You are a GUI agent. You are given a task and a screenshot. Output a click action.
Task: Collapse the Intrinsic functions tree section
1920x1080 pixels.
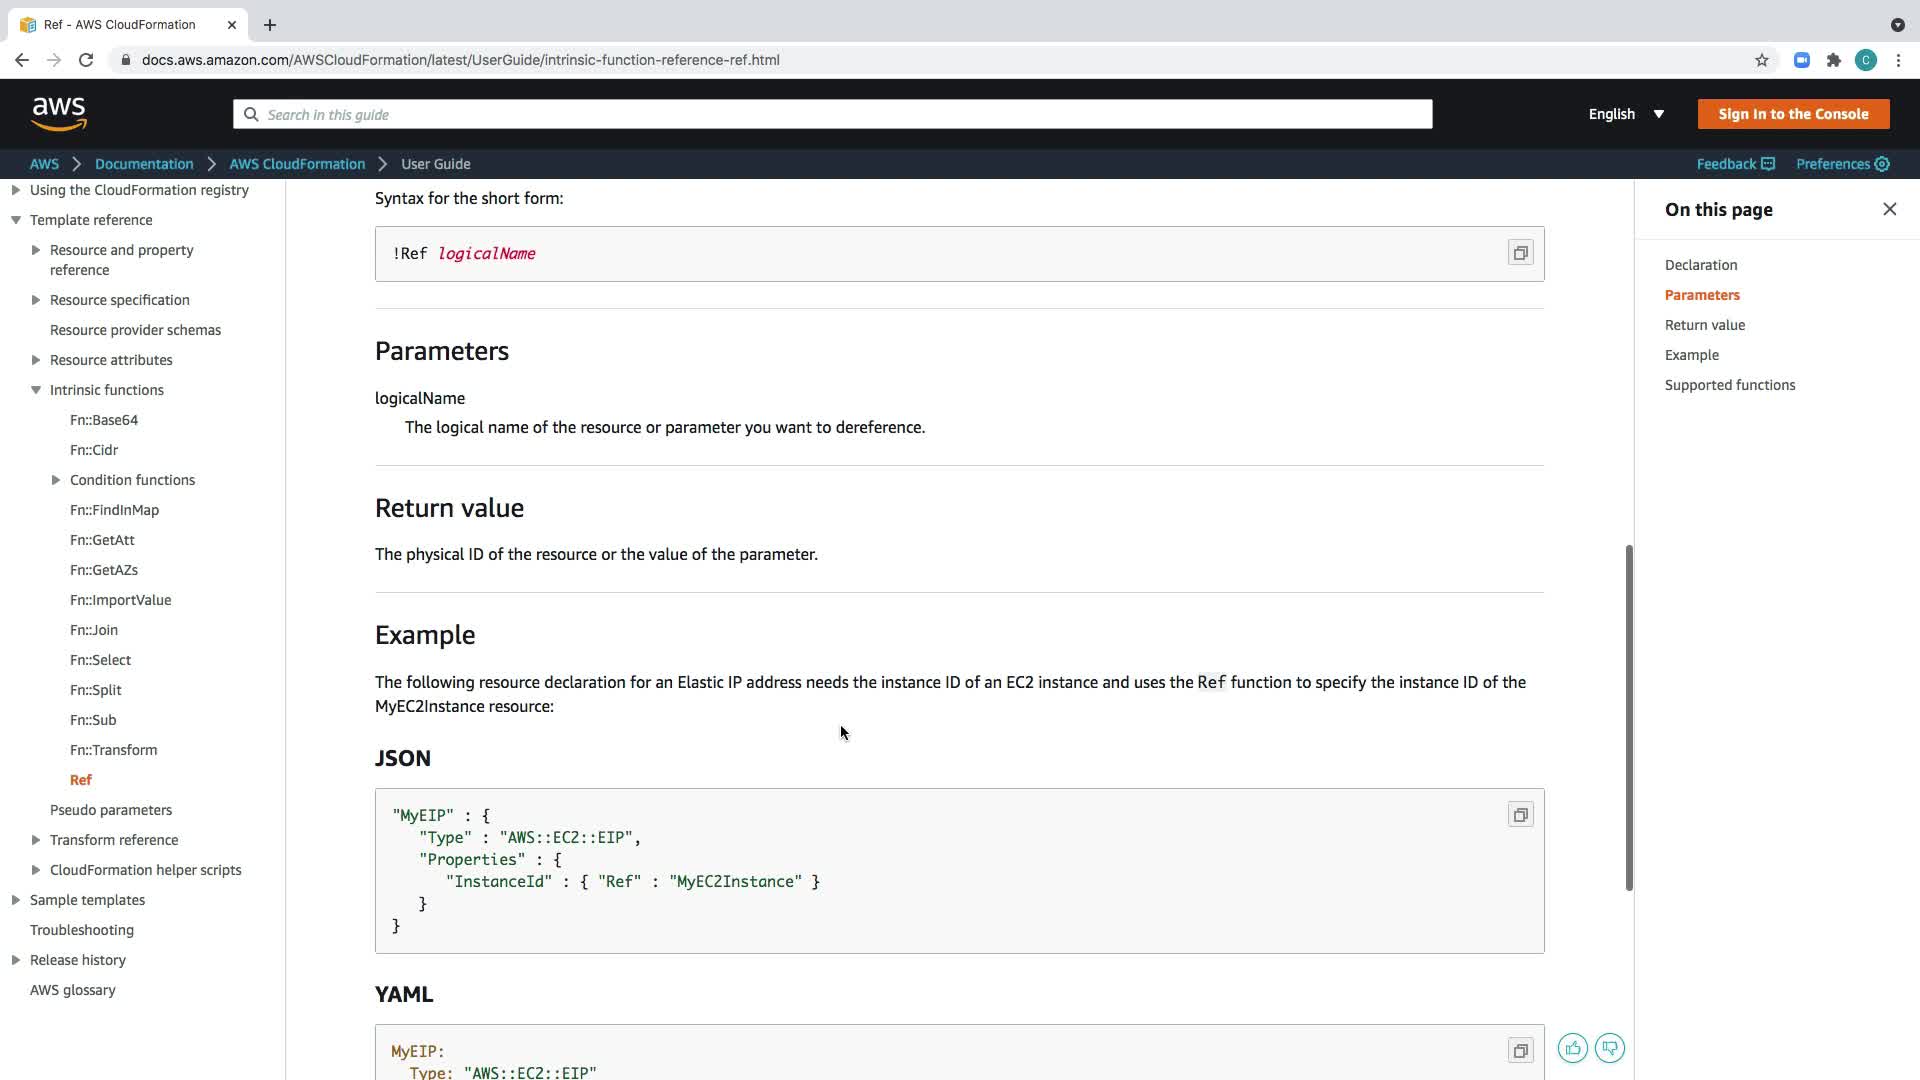coord(36,390)
